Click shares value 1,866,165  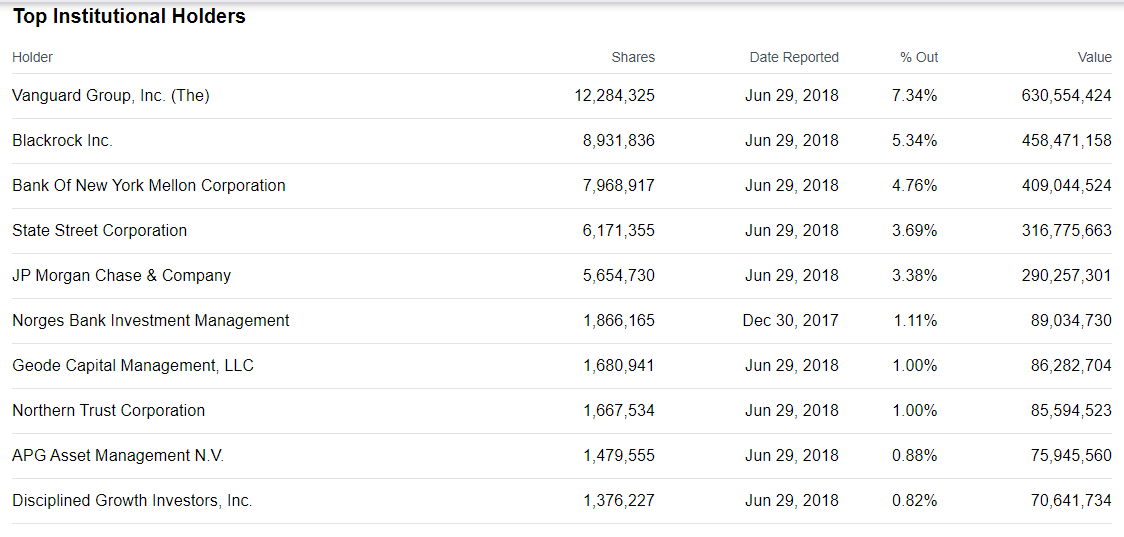(x=619, y=320)
